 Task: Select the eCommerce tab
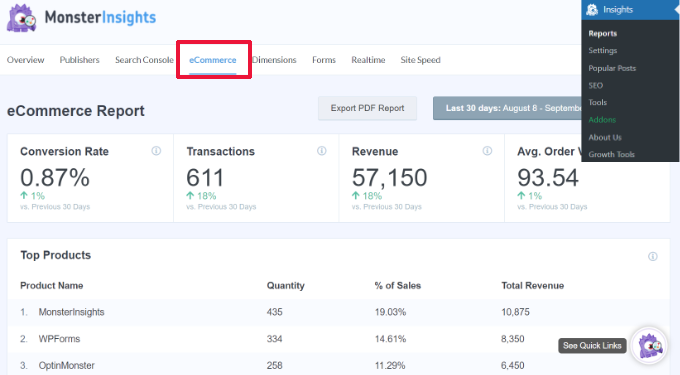coord(212,60)
